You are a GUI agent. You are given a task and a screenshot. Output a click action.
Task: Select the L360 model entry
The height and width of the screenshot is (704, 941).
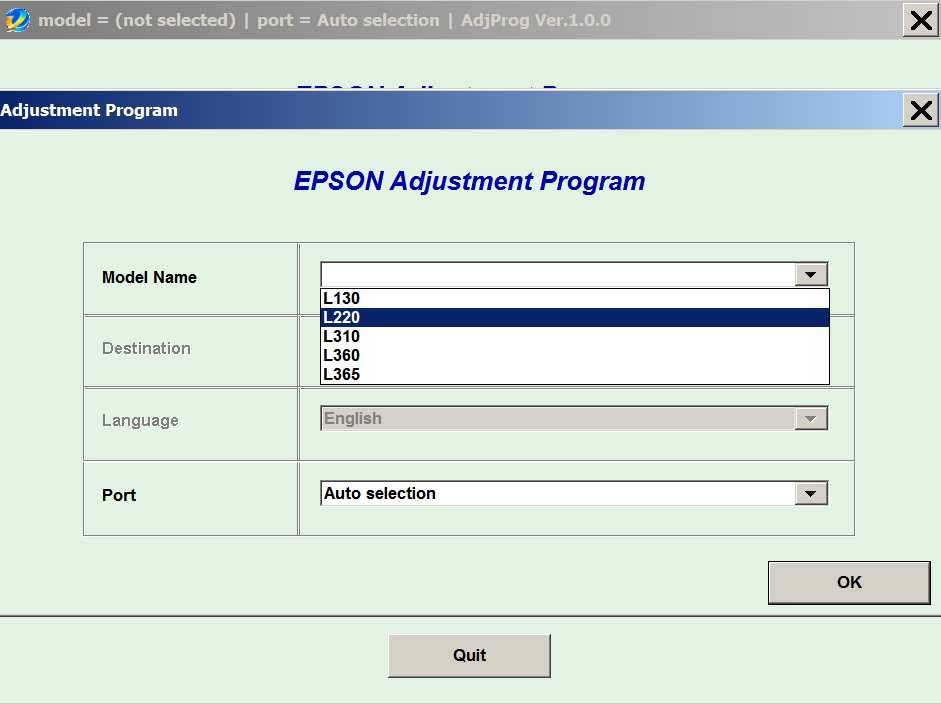coord(575,355)
